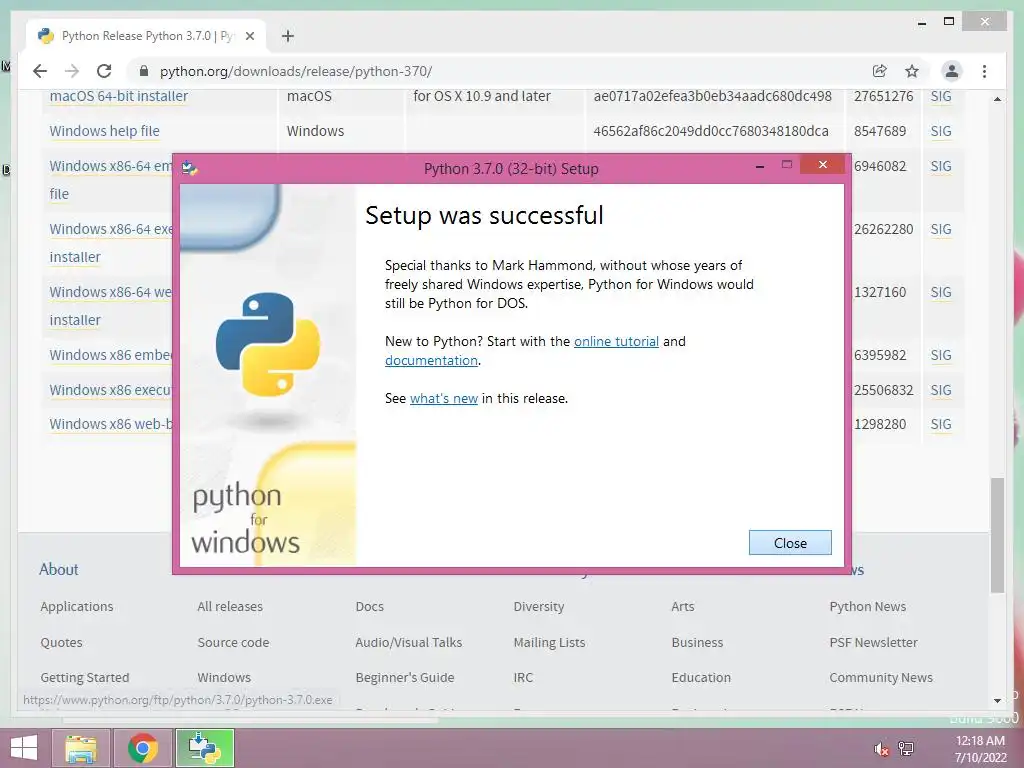The height and width of the screenshot is (768, 1024).
Task: Close the Python Release tab
Action: point(249,36)
